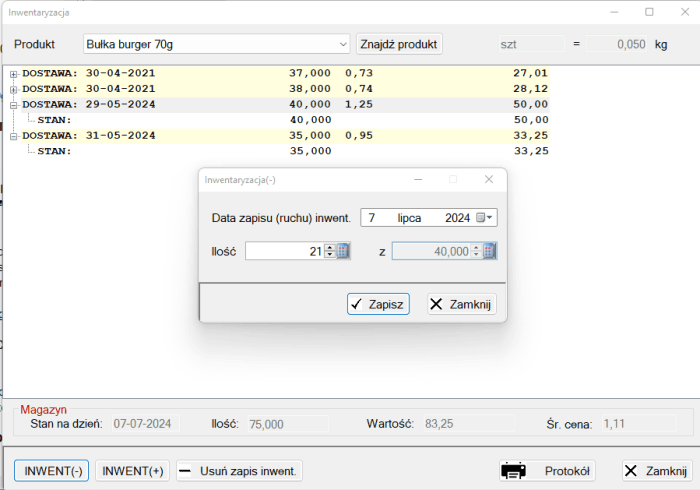Open the Produkt dropdown showing Bułka burger 70g
This screenshot has width=700, height=490.
click(341, 44)
